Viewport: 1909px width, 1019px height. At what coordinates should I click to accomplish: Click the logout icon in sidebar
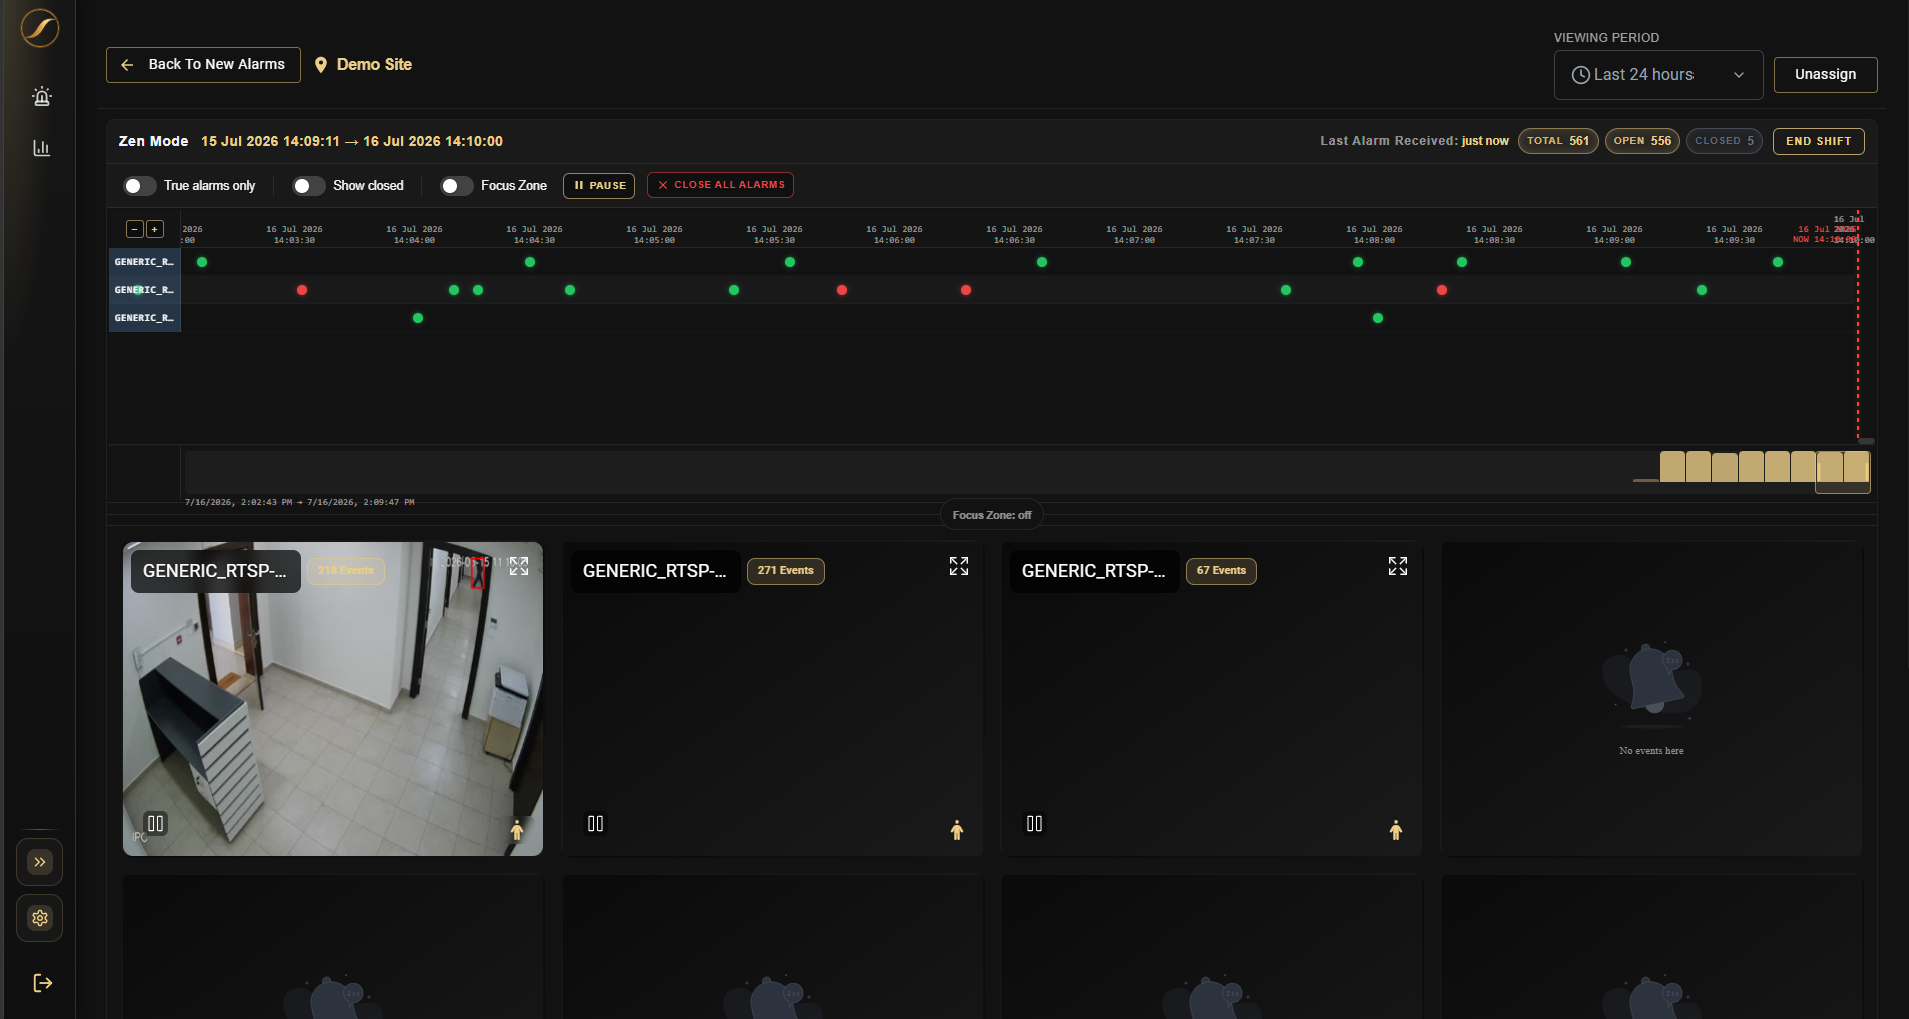coord(42,983)
